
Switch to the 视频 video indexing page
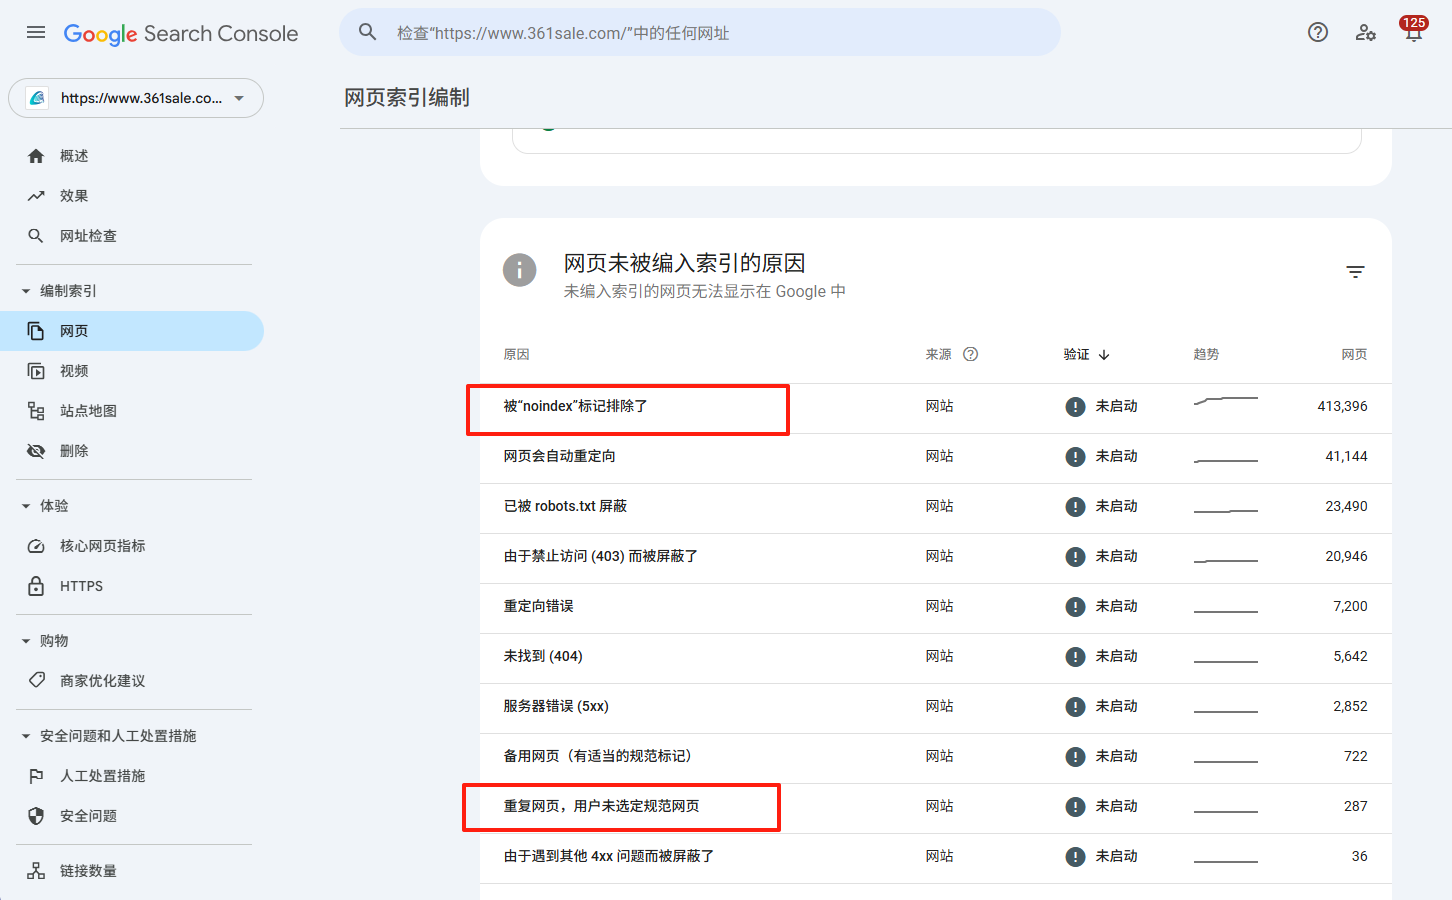[x=73, y=370]
